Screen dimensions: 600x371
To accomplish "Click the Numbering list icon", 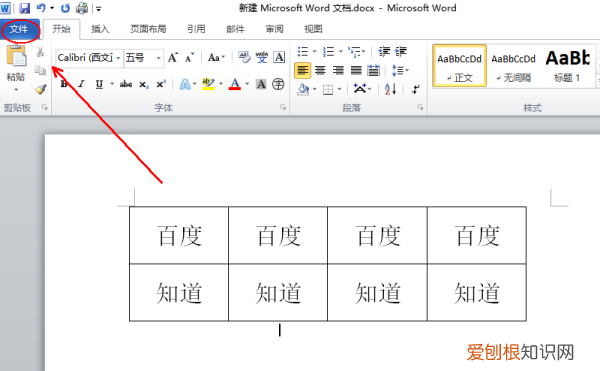I will tap(328, 51).
